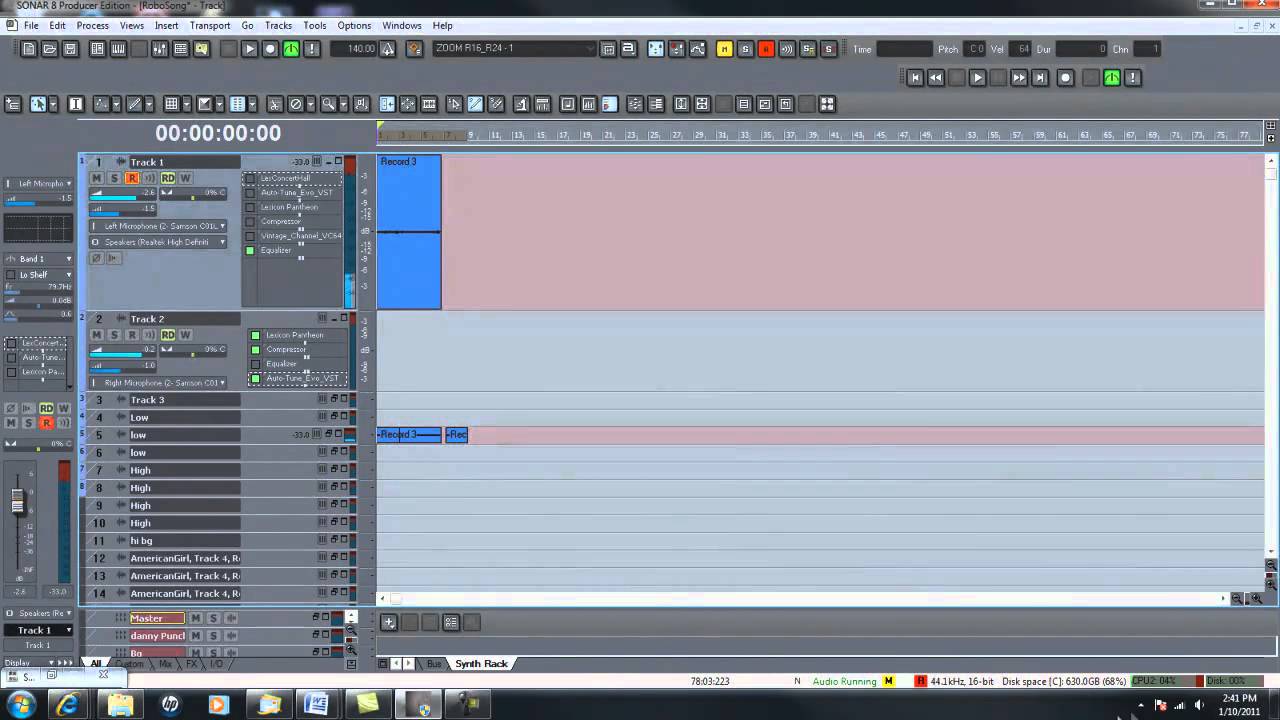Open Track 1 Speakers output dropdown
Viewport: 1280px width, 720px height.
click(159, 242)
